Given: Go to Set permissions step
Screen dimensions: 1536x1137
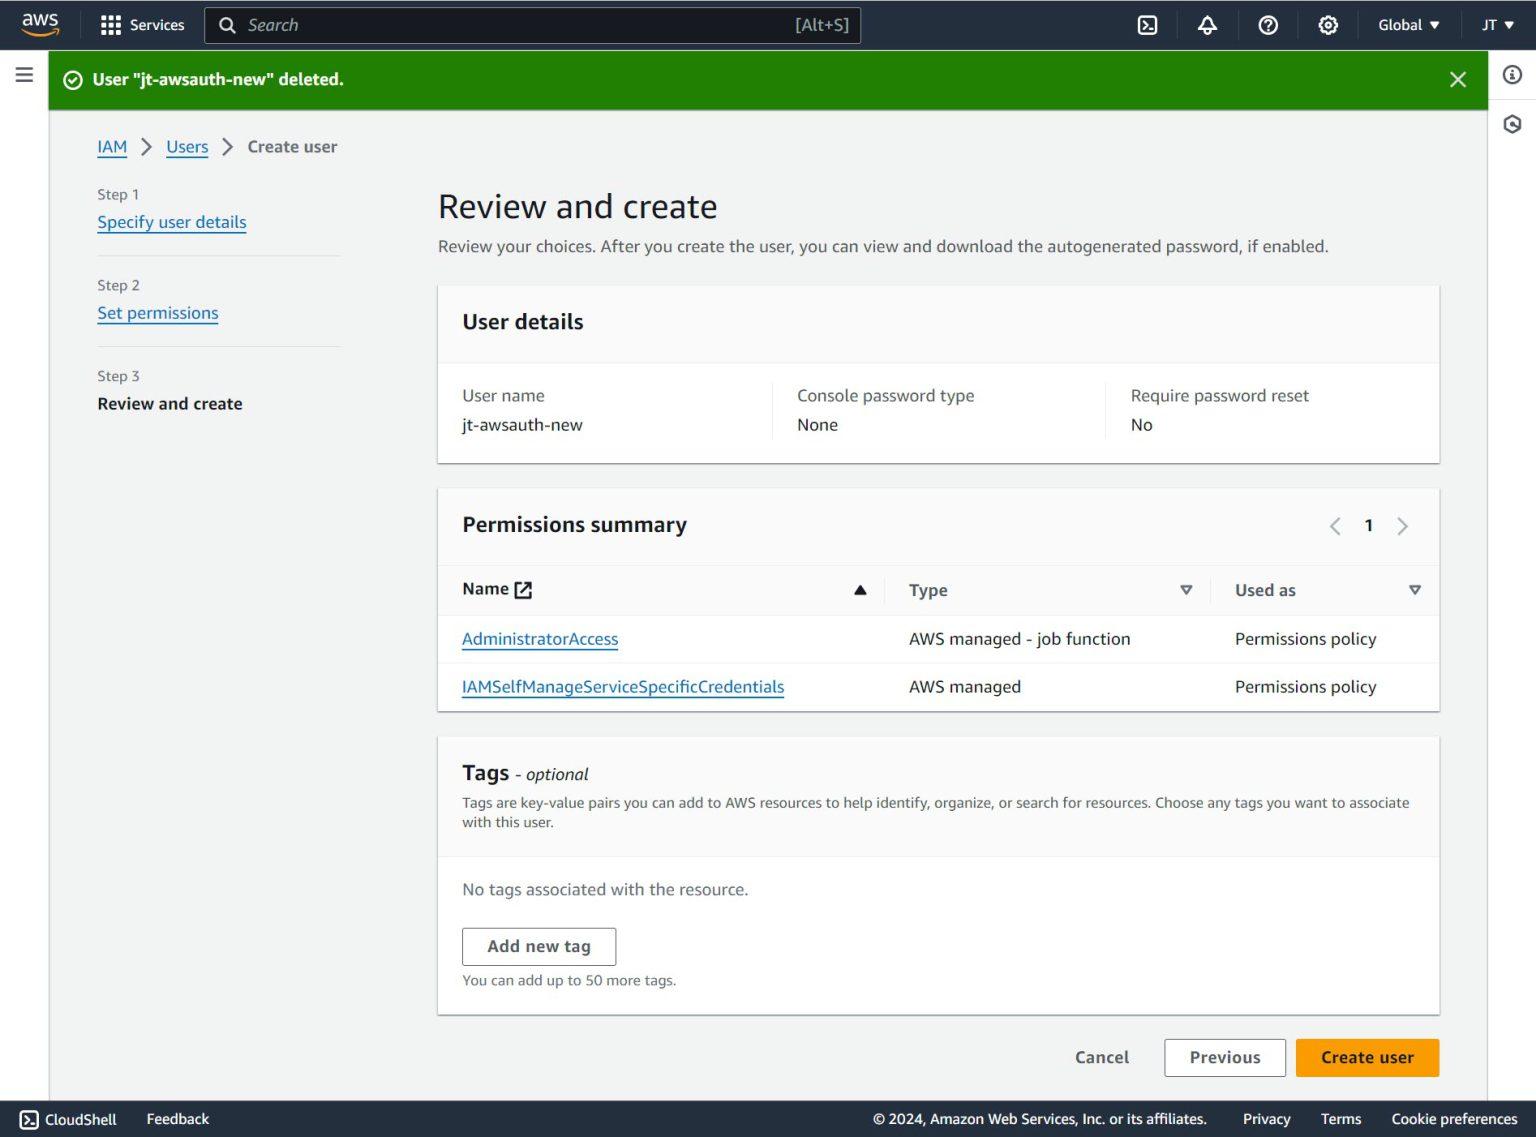Looking at the screenshot, I should [x=157, y=313].
